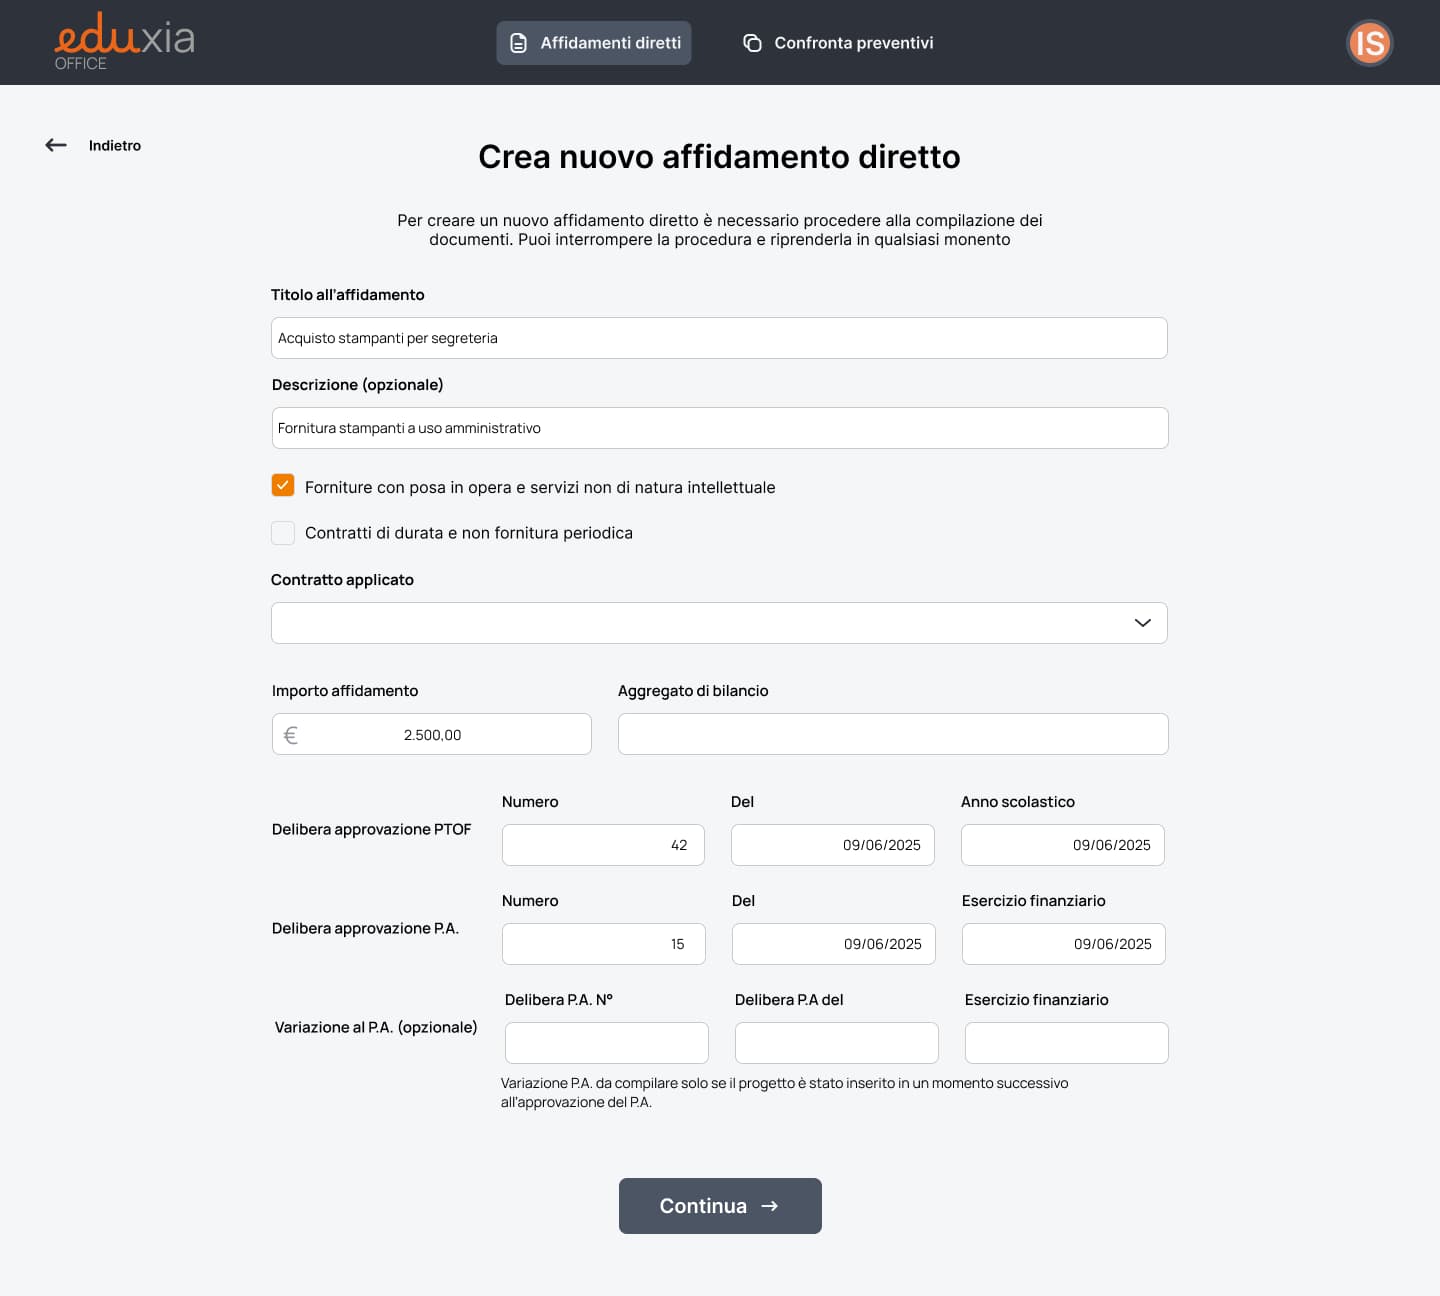The height and width of the screenshot is (1296, 1440).
Task: Enable Contratti di durata checkbox
Action: [x=283, y=533]
